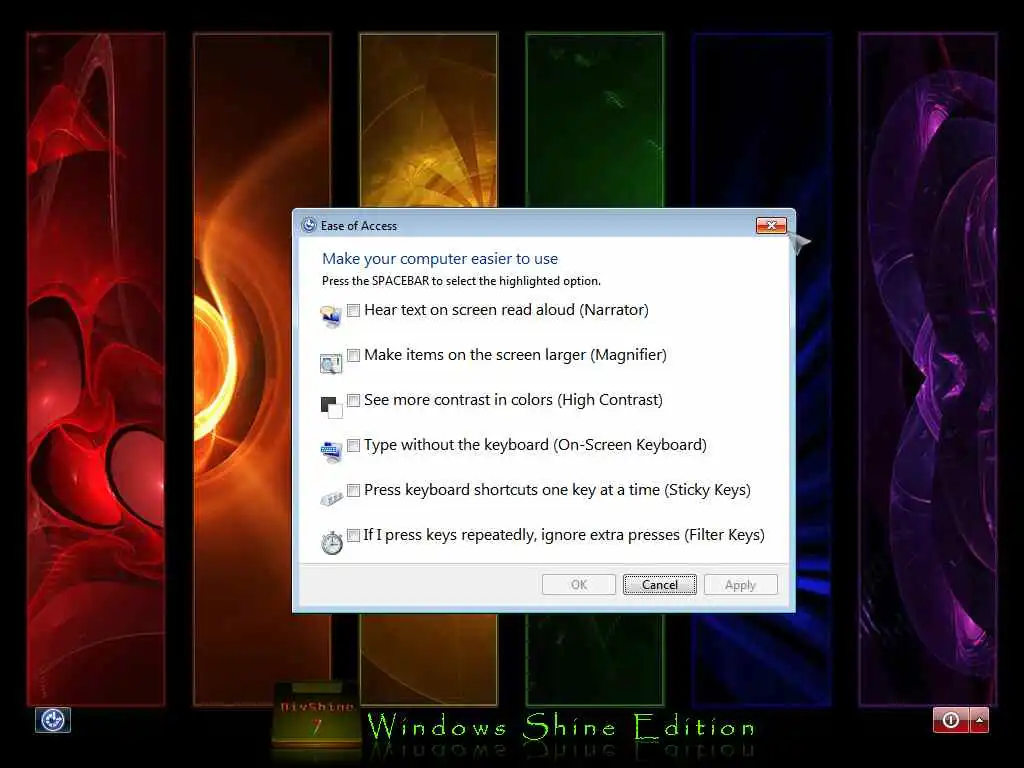Enable Magnifier checkbox

click(x=353, y=355)
